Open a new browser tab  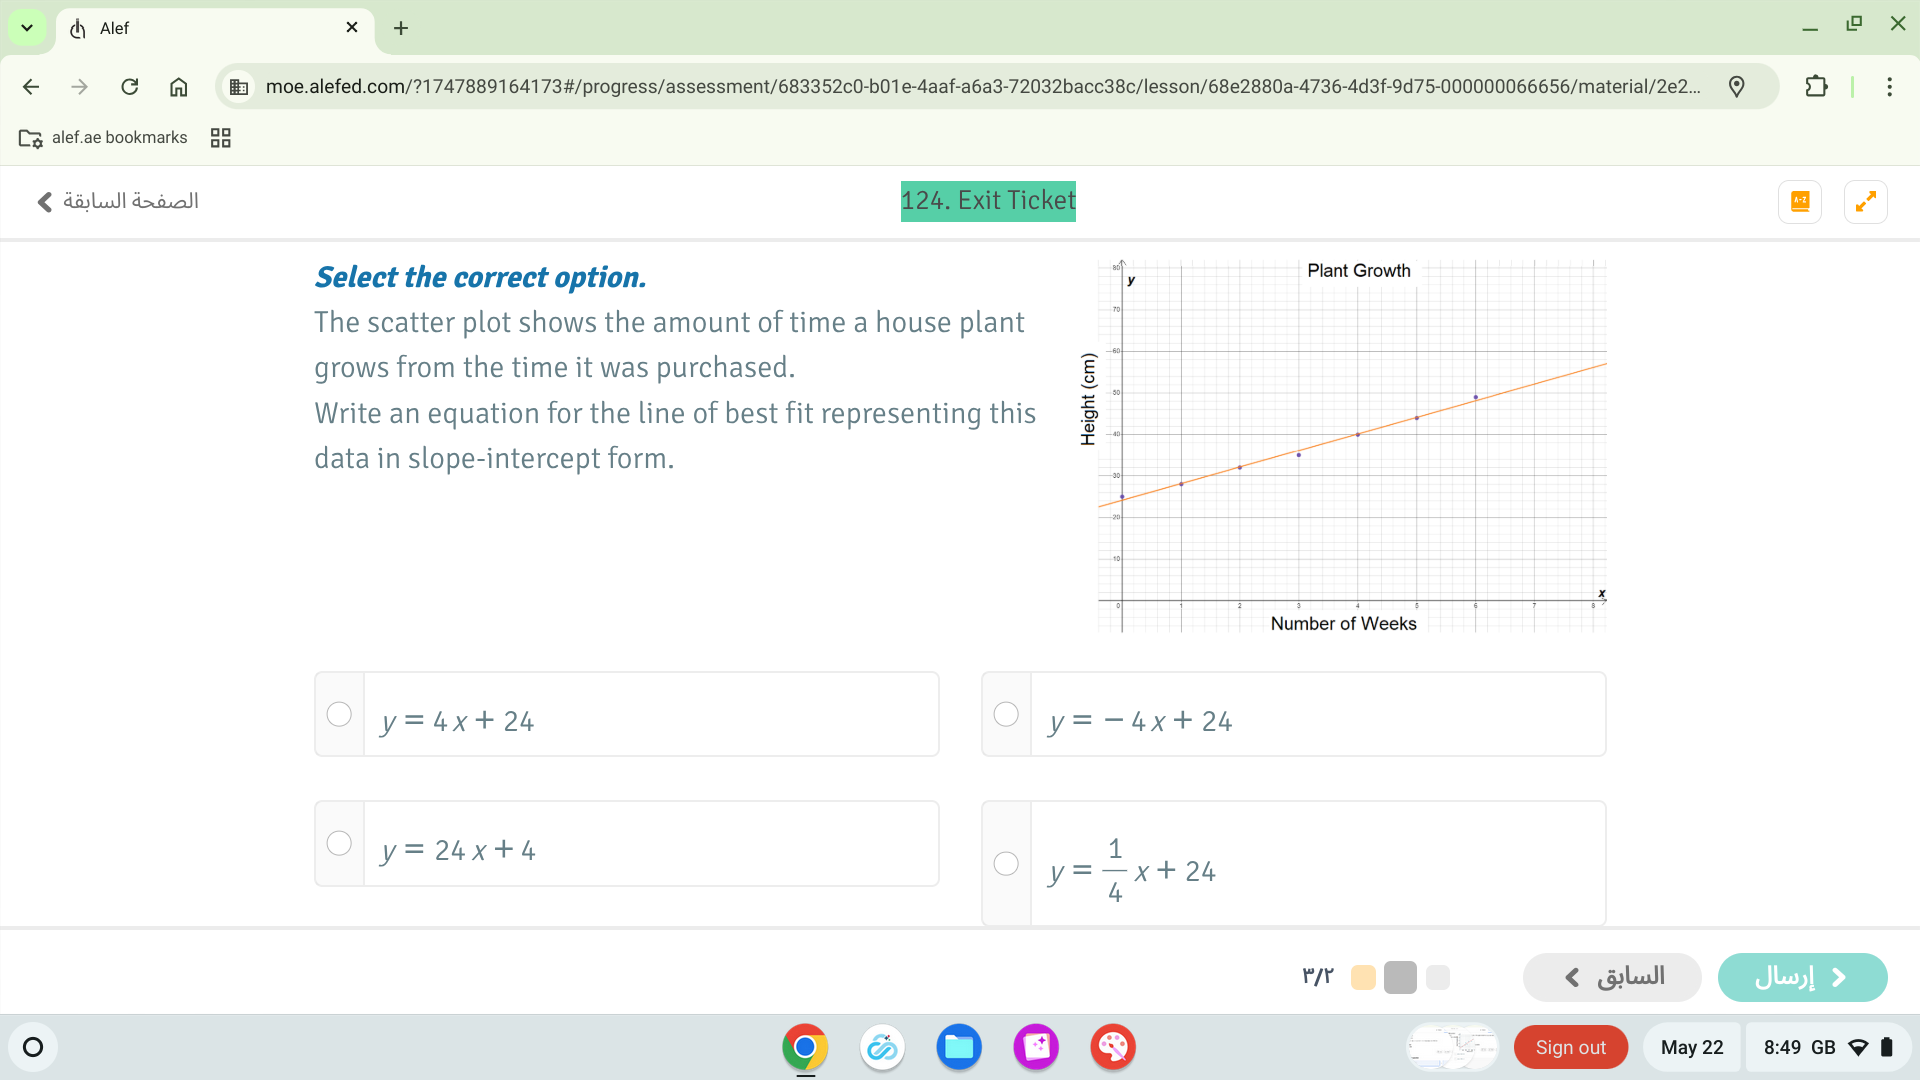tap(401, 28)
